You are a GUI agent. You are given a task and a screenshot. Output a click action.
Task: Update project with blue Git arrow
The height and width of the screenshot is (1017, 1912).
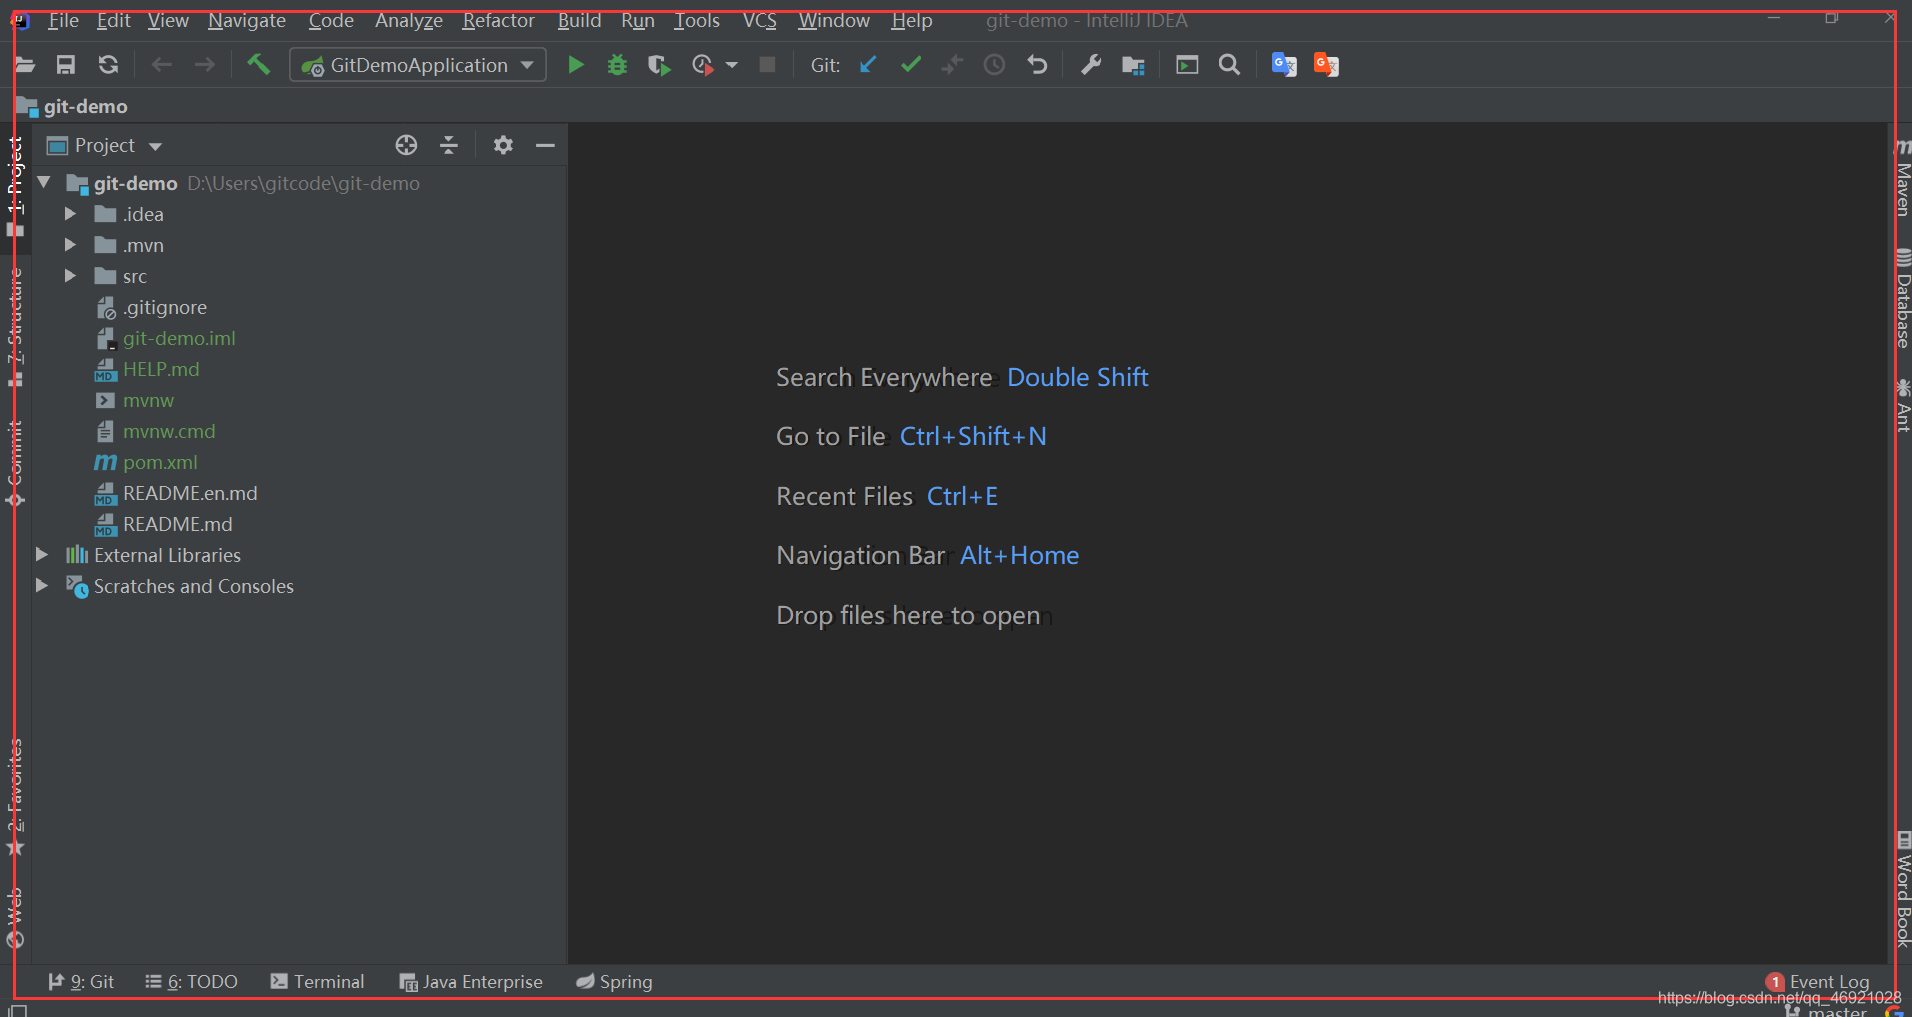click(x=868, y=65)
